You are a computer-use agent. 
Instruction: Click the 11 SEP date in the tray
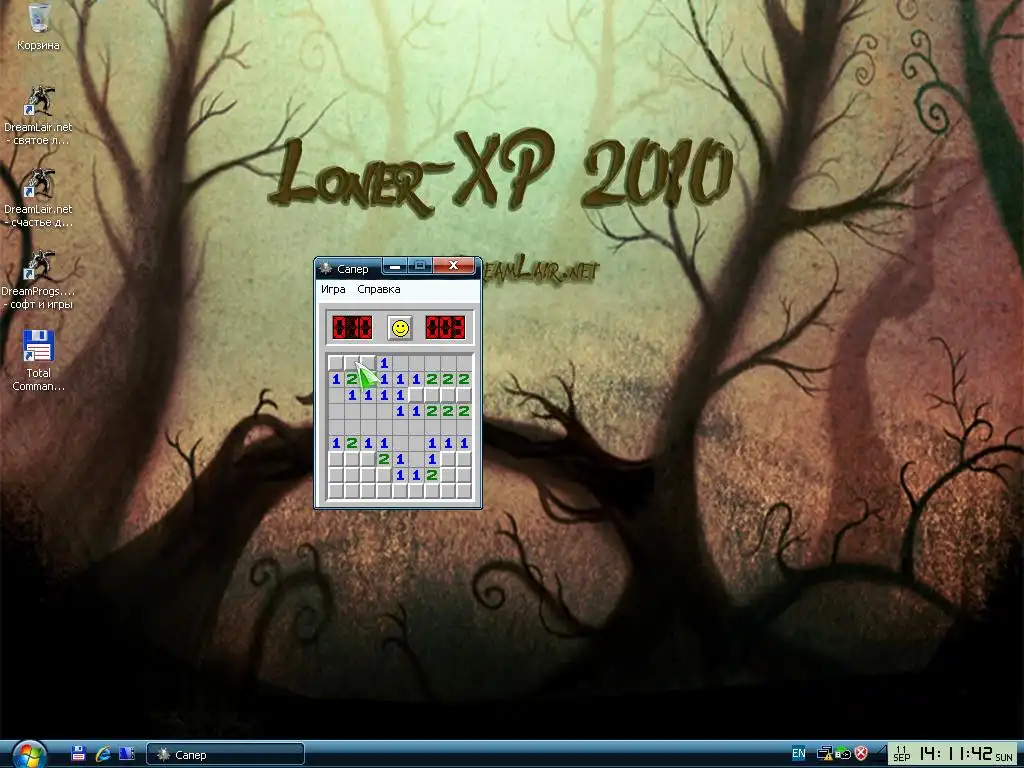(x=902, y=754)
